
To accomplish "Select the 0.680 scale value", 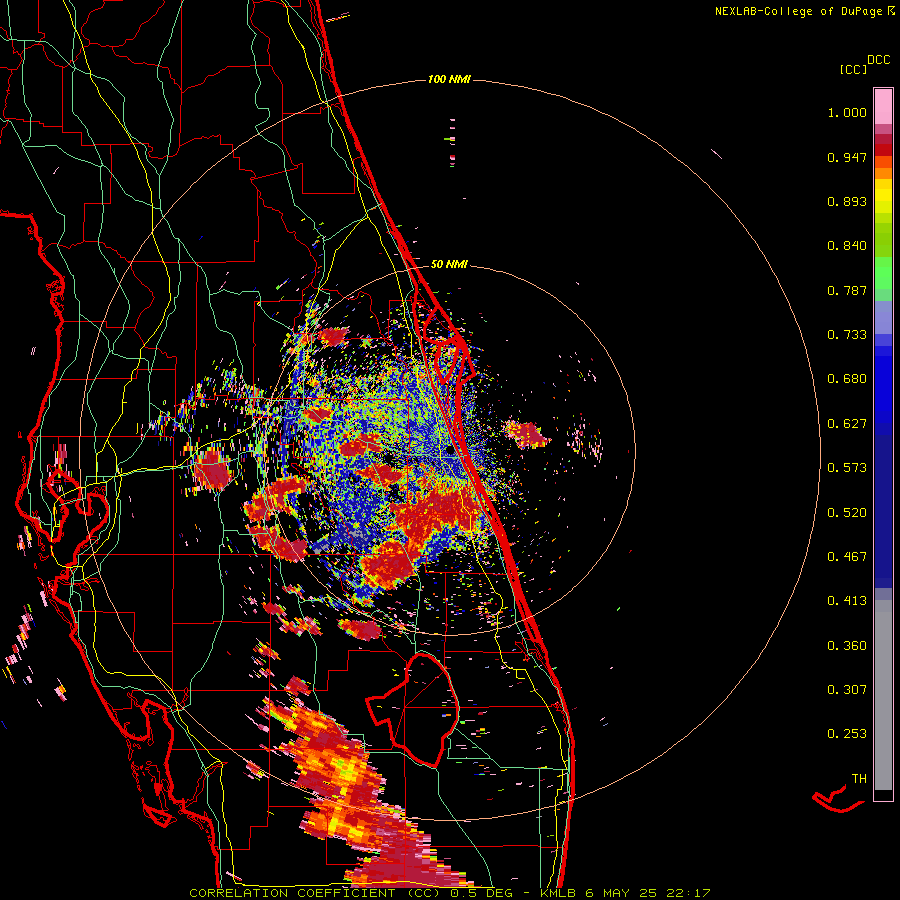I will pos(847,379).
